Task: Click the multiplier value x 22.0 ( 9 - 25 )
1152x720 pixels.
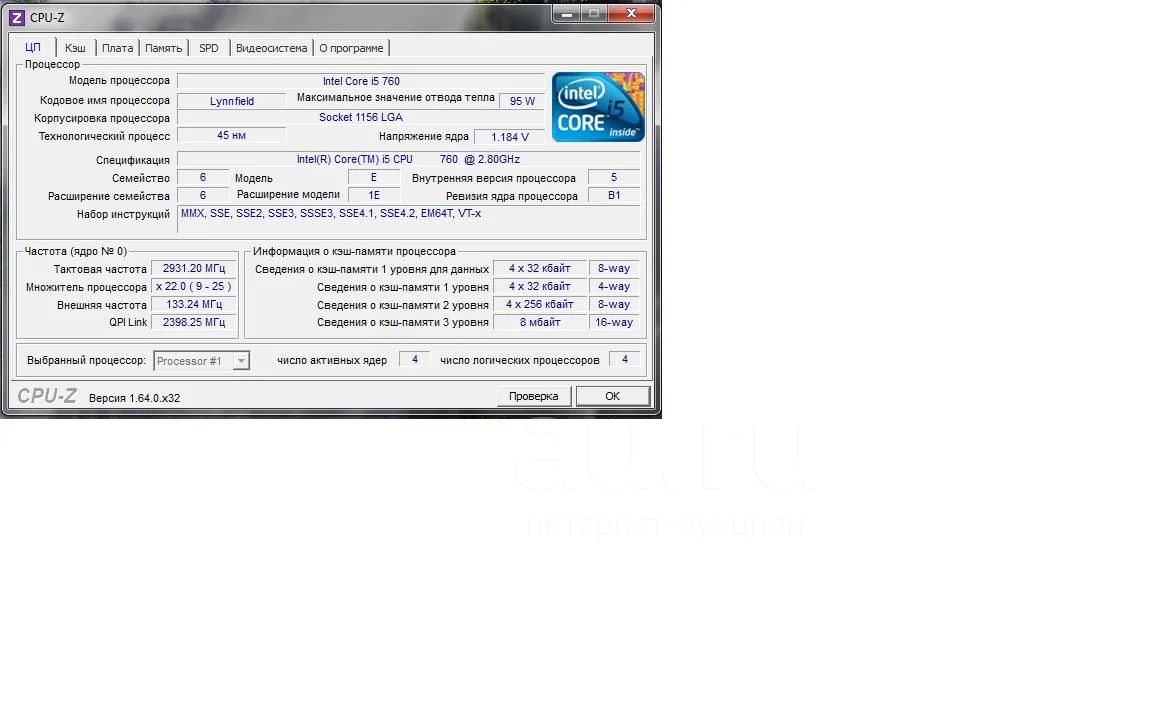Action: [x=194, y=287]
